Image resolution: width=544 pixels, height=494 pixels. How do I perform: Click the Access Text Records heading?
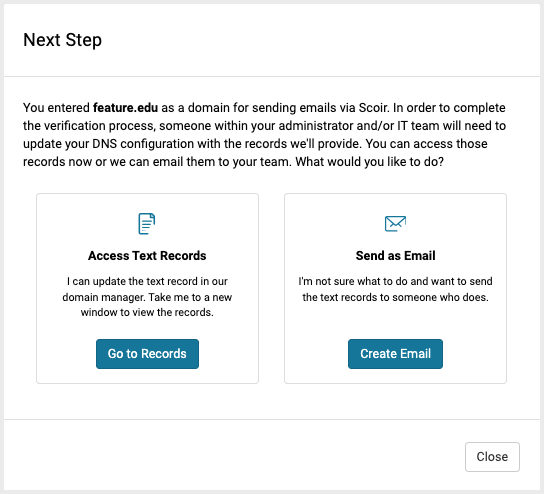147,256
